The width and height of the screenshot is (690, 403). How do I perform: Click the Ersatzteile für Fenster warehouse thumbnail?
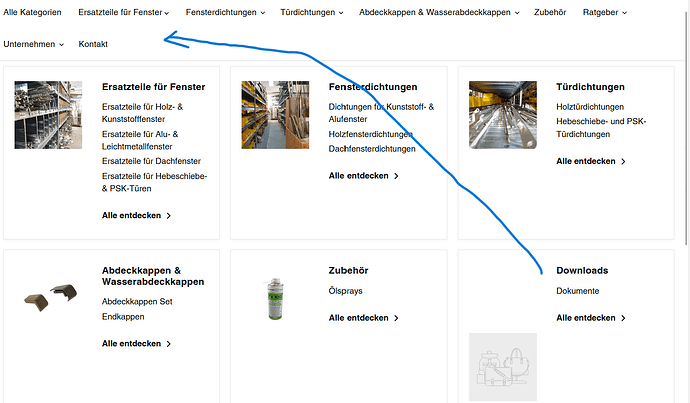(48, 115)
